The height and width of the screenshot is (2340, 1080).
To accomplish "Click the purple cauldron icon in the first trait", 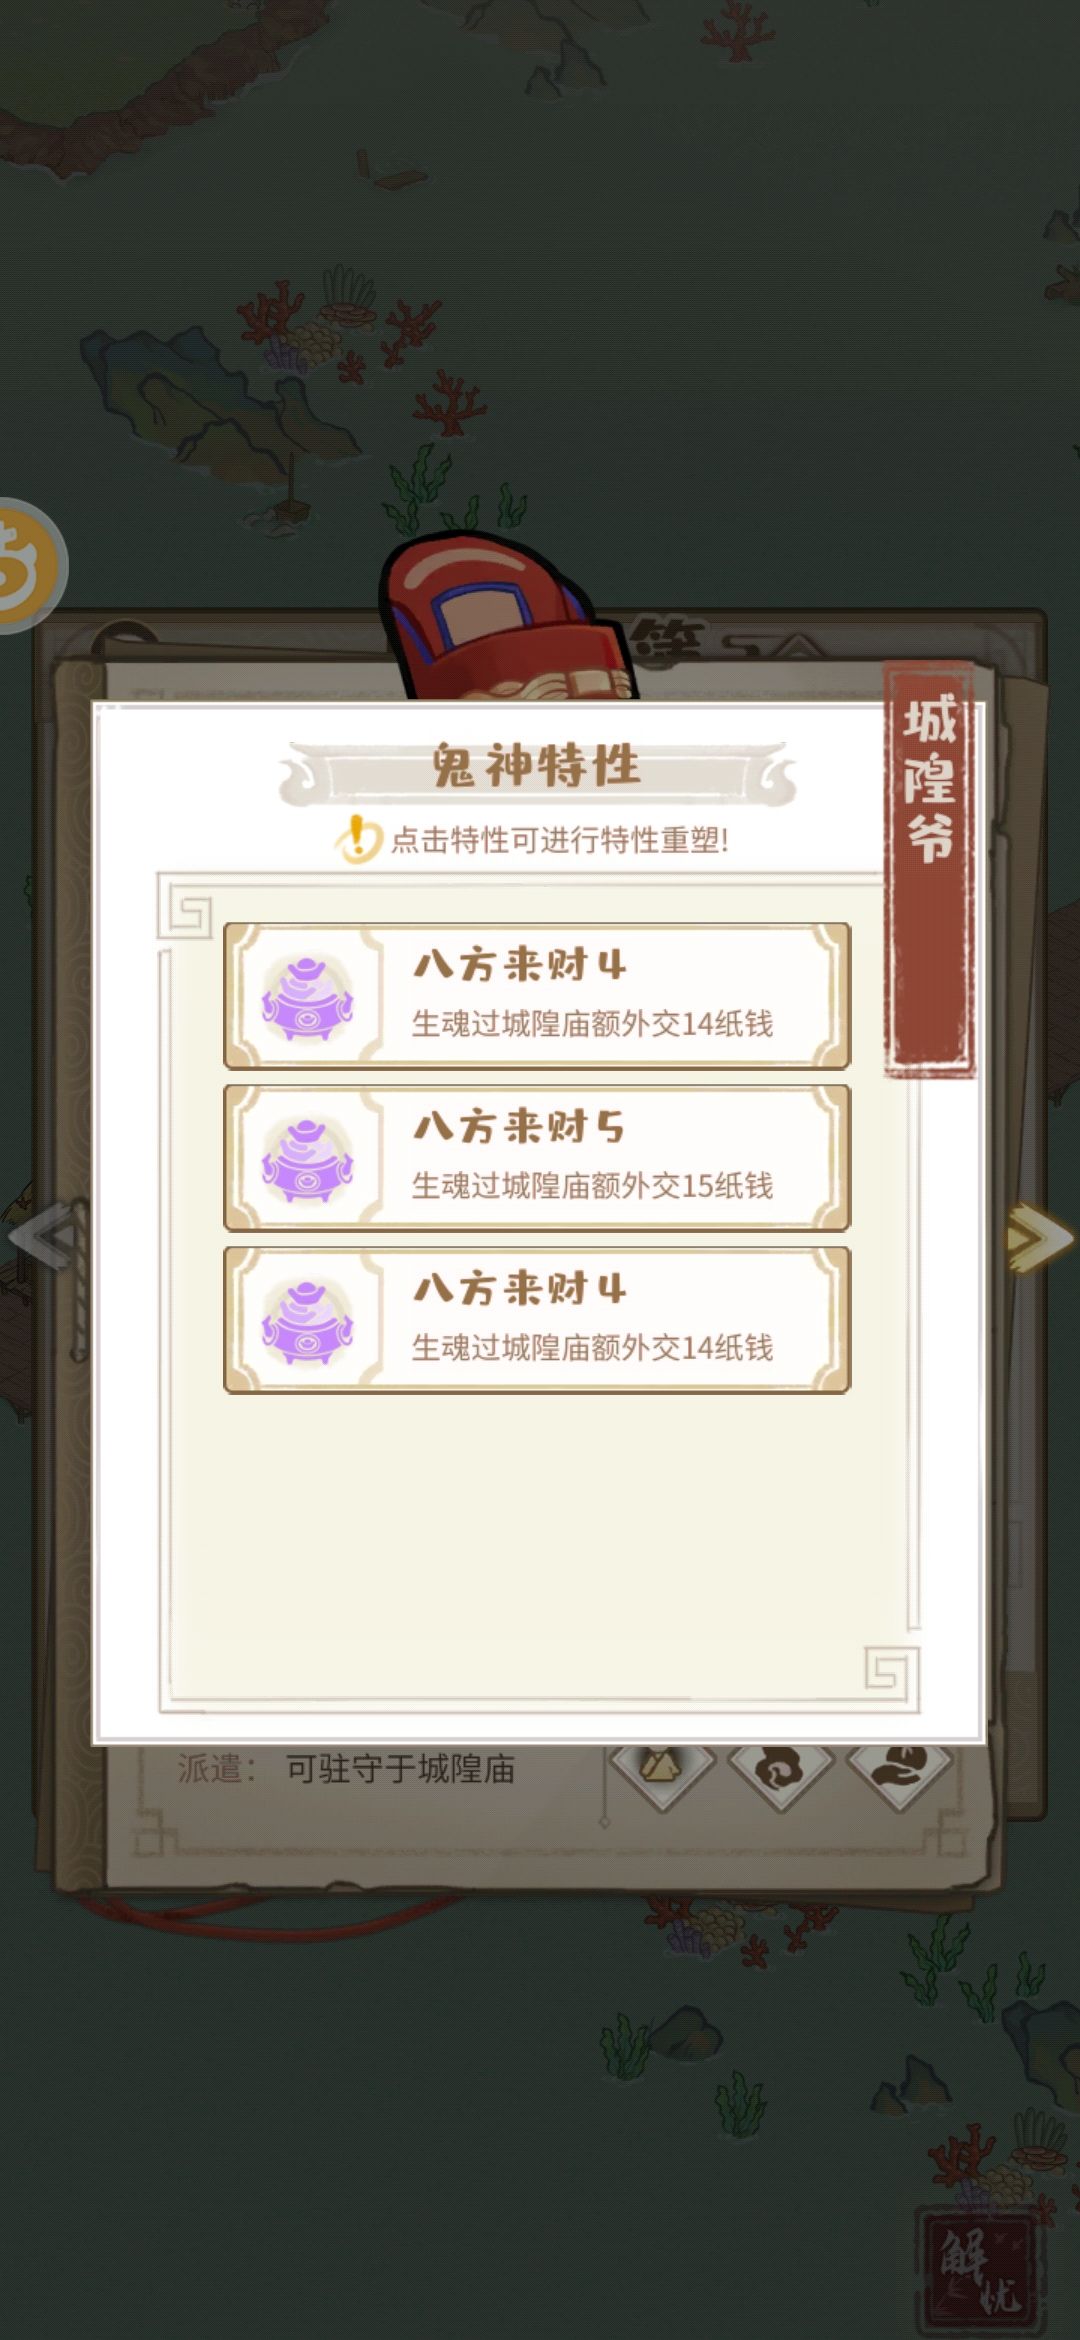I will [x=307, y=996].
